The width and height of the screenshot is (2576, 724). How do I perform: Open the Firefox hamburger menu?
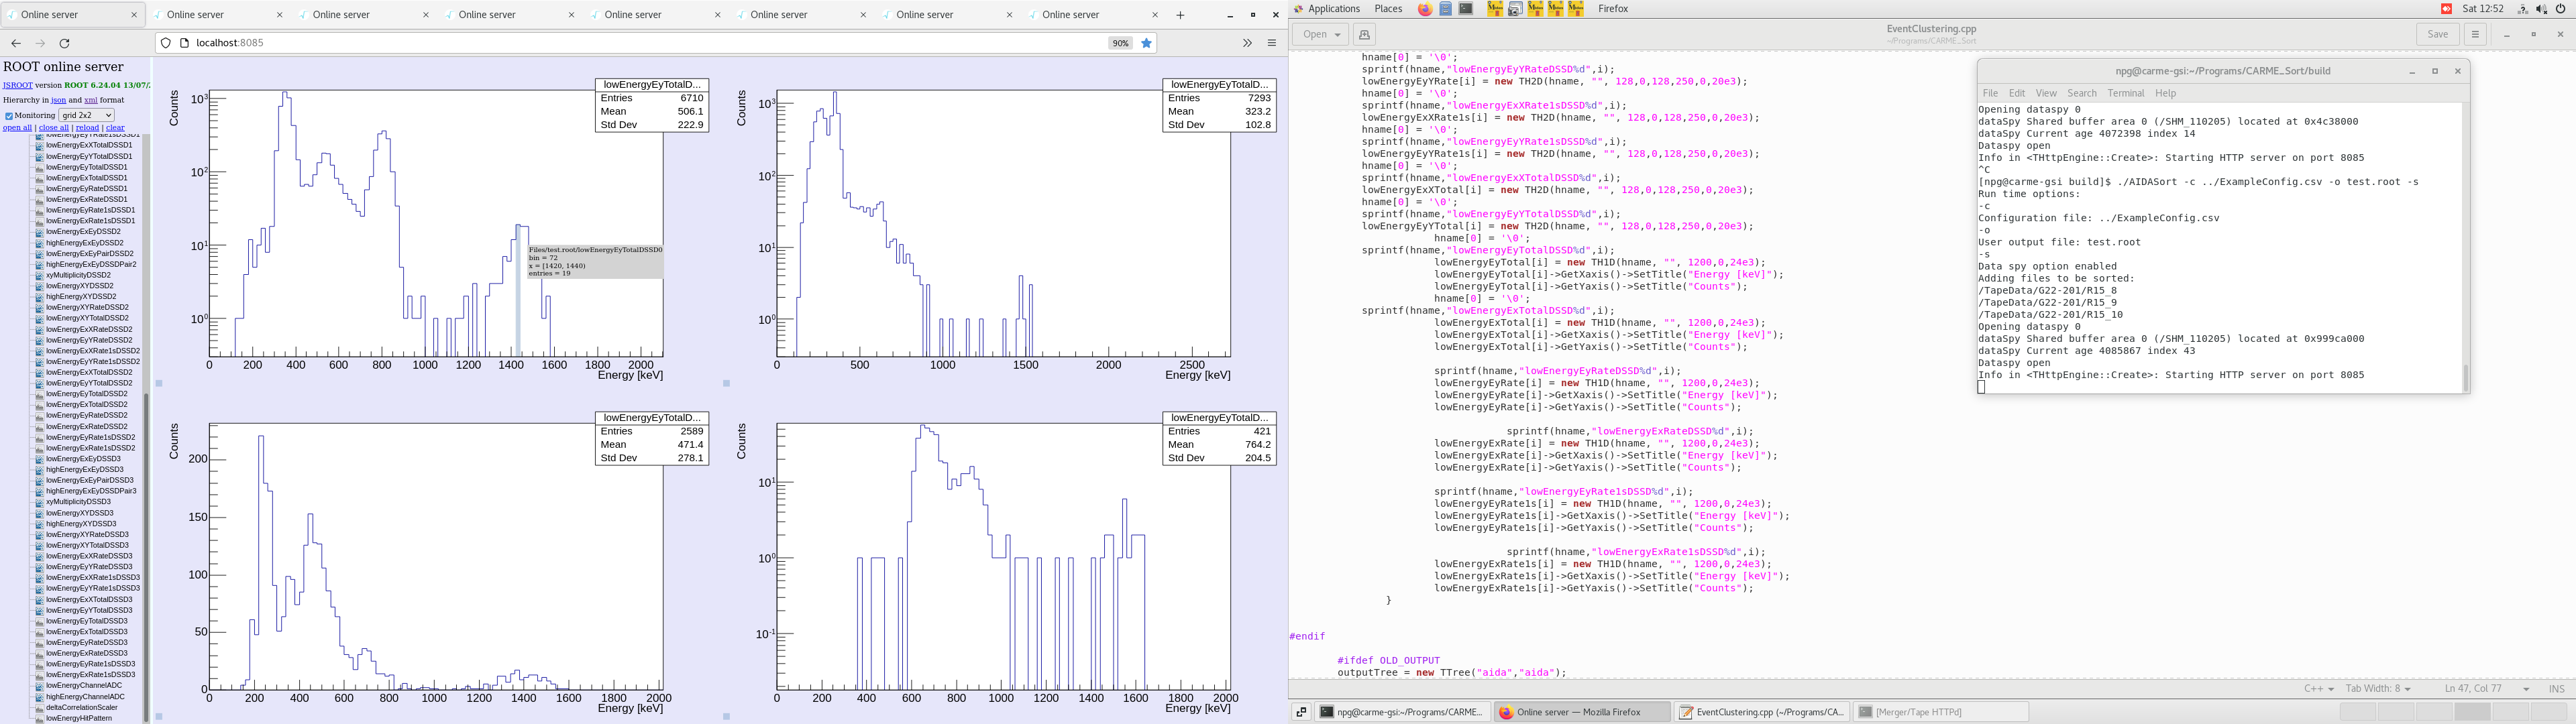pos(1272,43)
